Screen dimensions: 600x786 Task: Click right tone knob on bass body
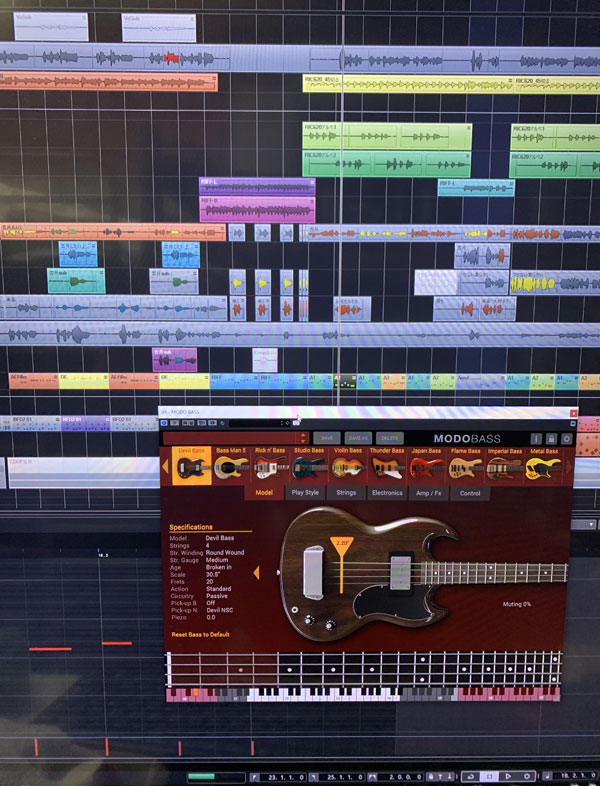[x=329, y=625]
